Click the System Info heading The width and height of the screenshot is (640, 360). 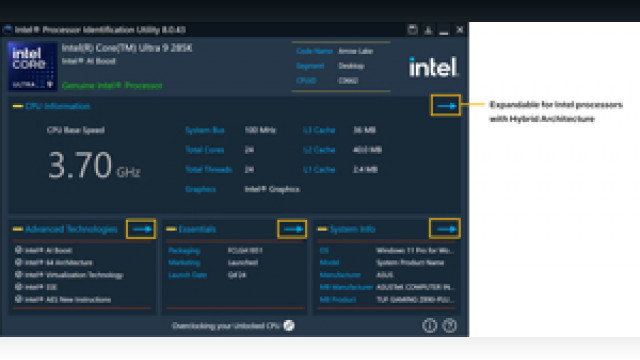point(353,229)
